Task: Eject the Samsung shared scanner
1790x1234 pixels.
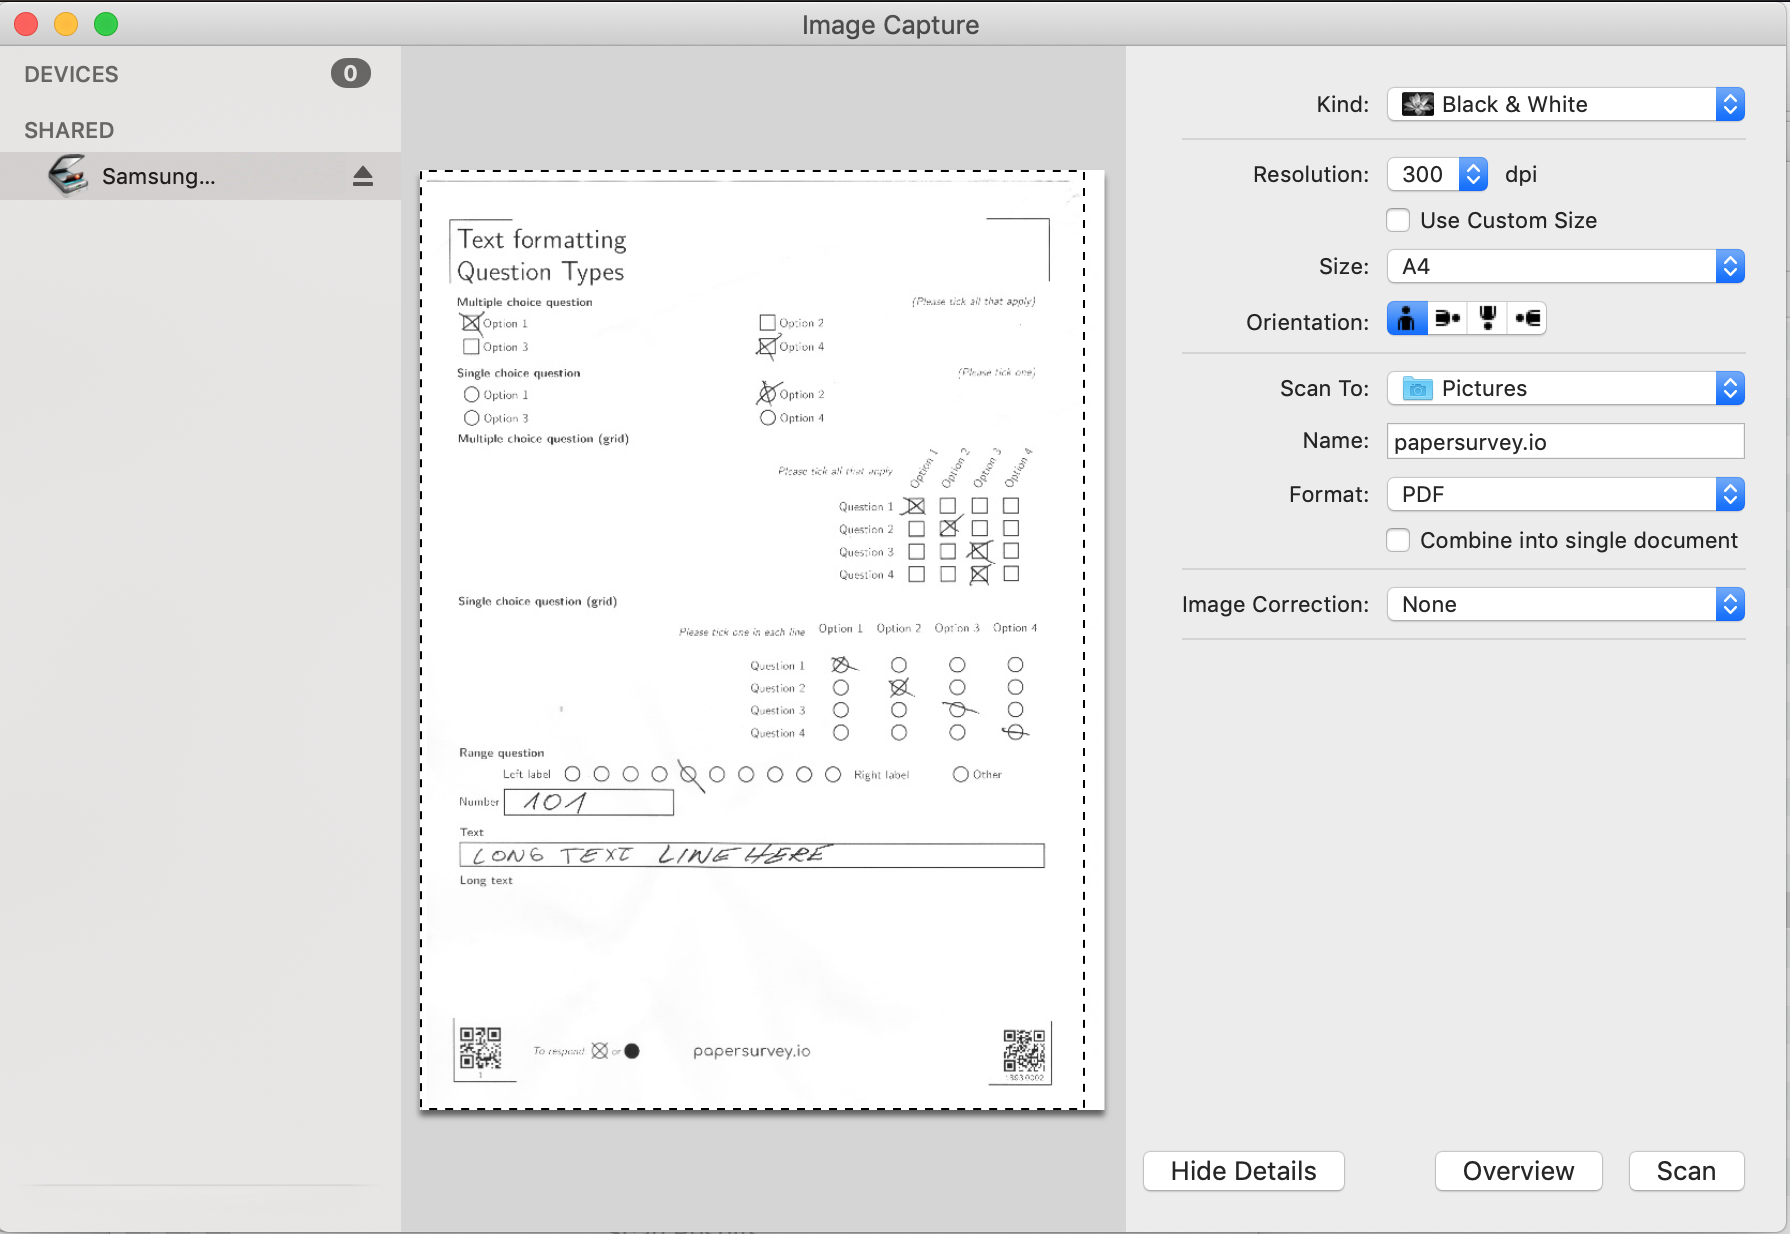Action: [363, 177]
